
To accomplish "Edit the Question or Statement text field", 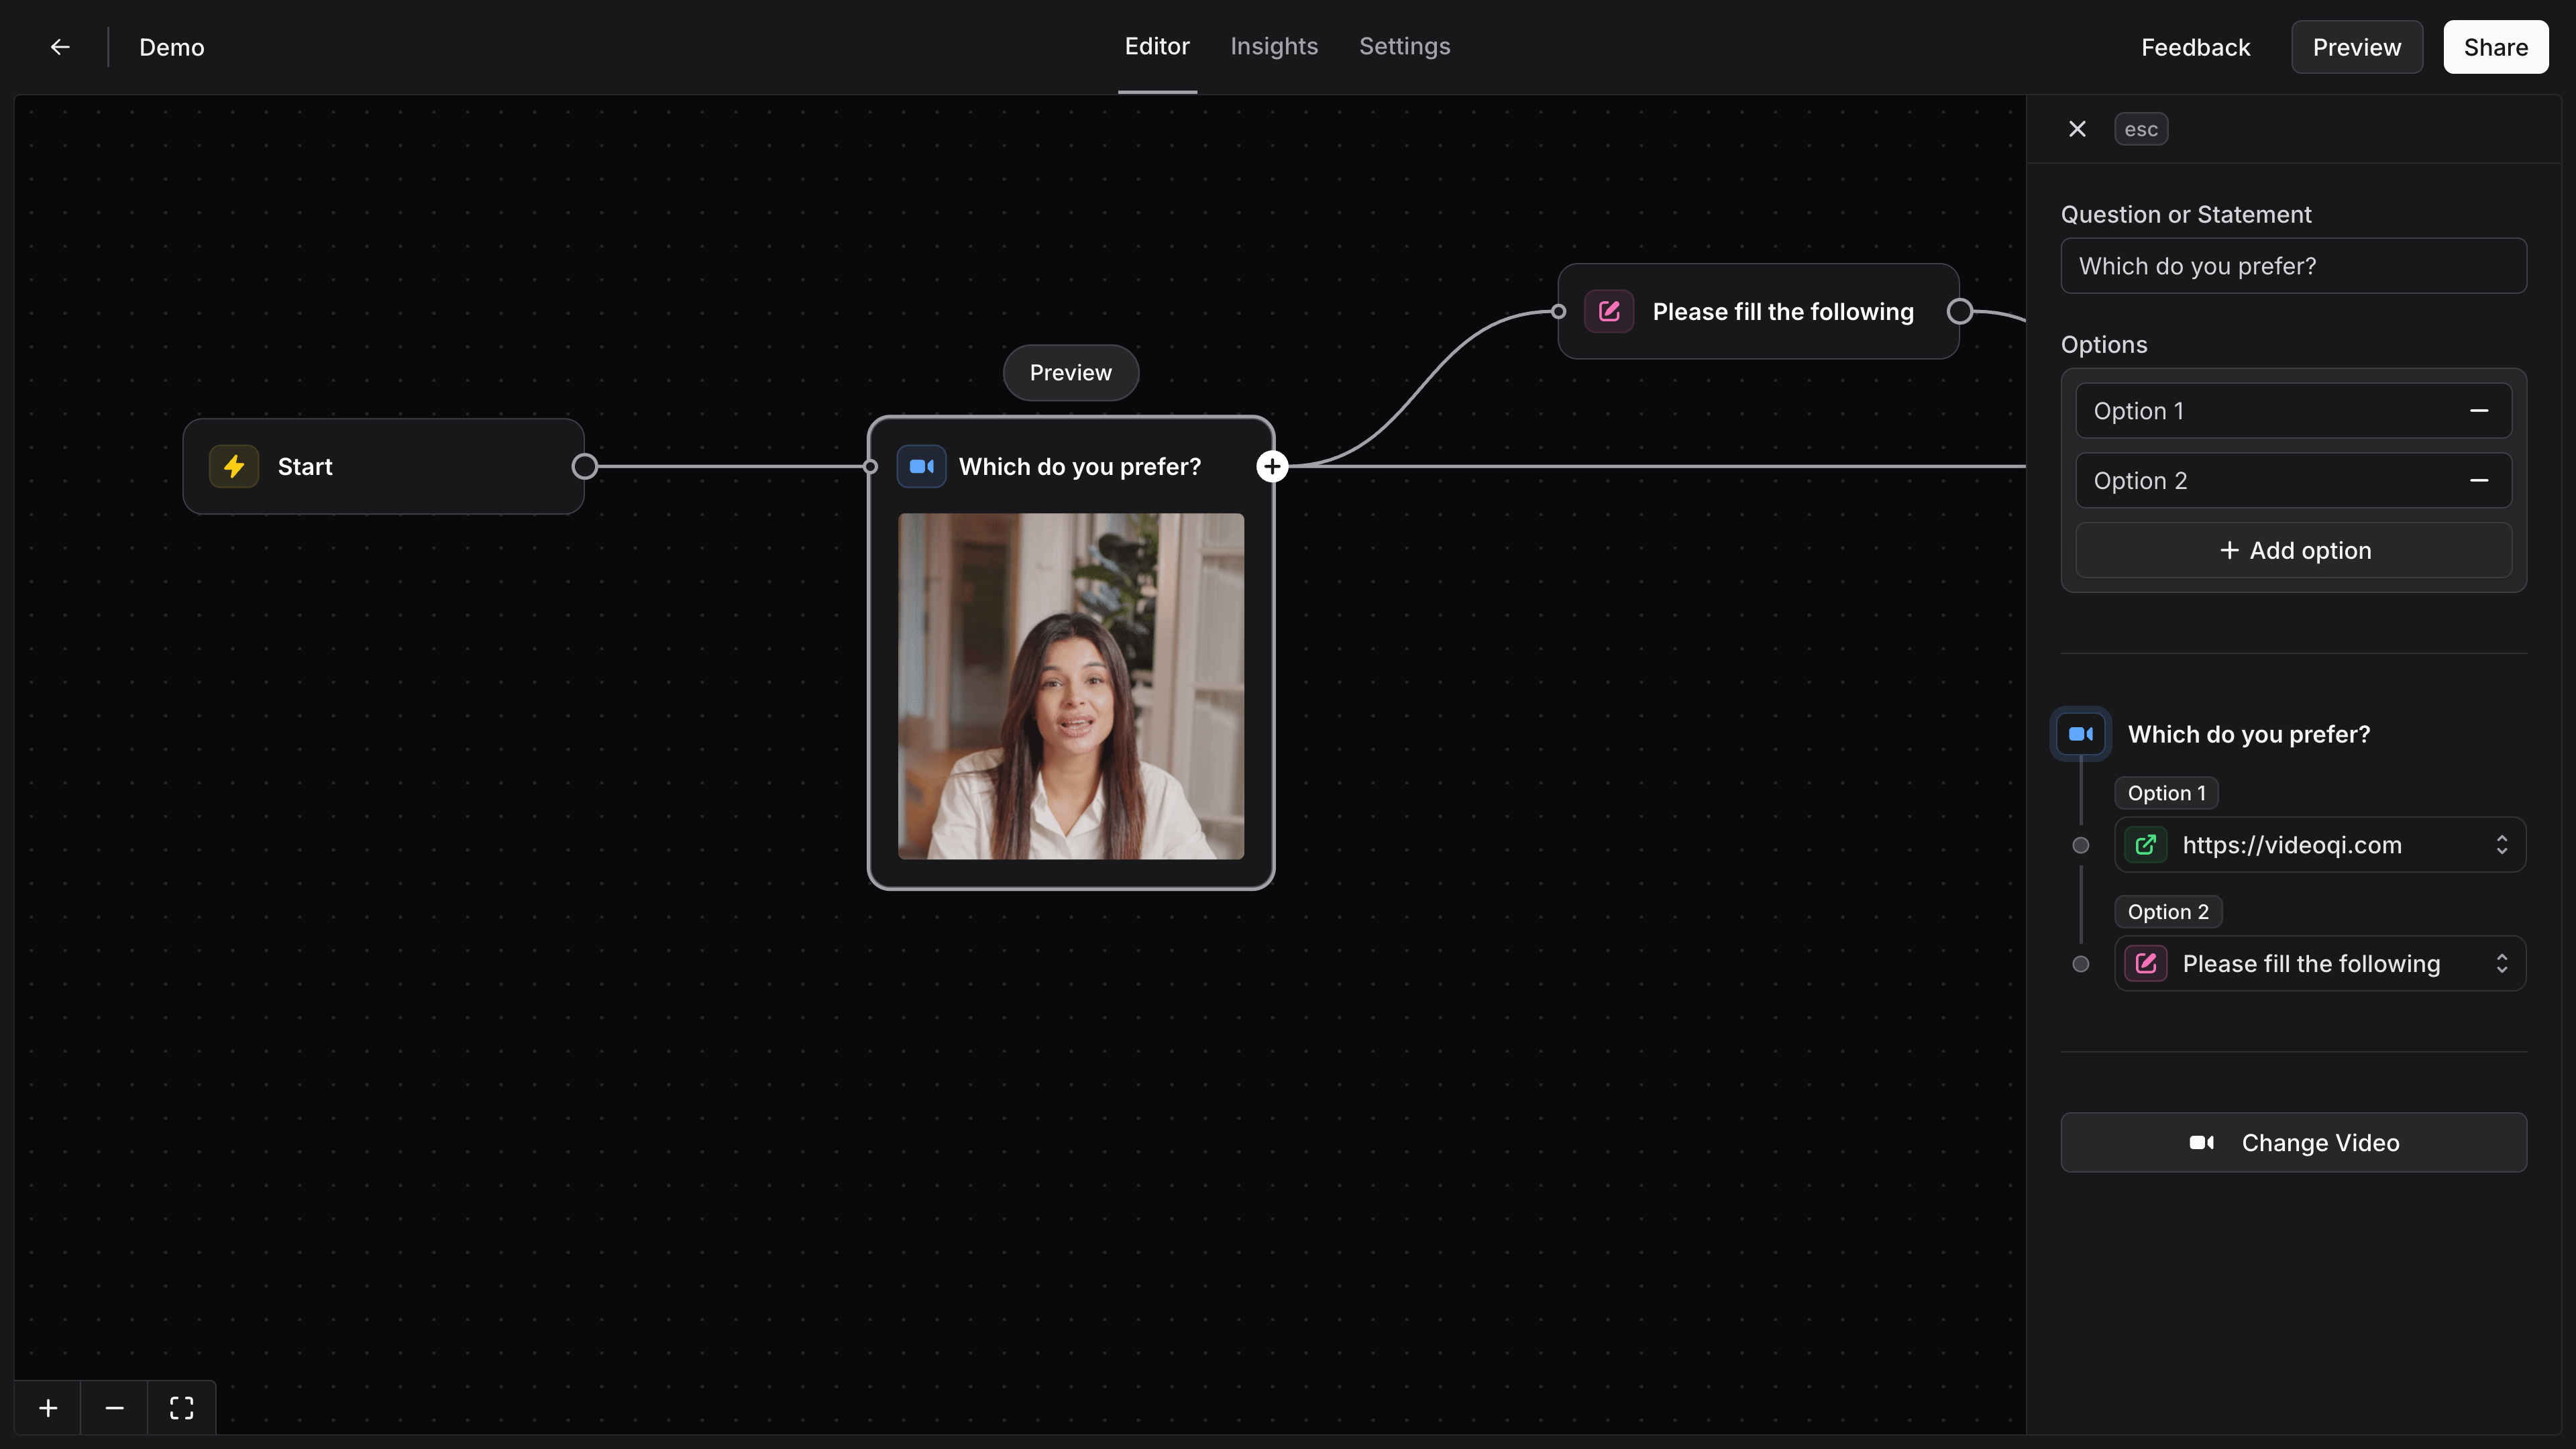I will click(x=2293, y=266).
